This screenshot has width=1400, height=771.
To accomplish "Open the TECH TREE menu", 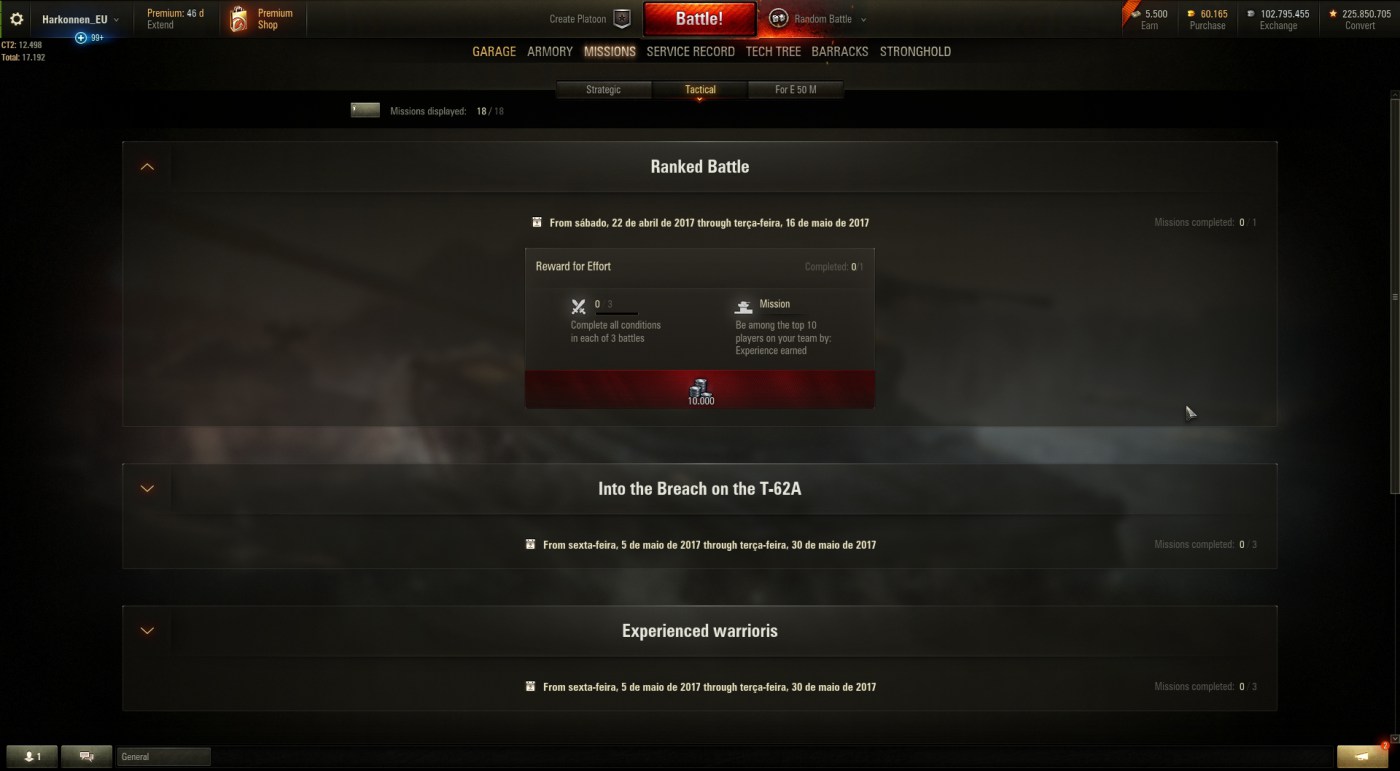I will point(773,51).
